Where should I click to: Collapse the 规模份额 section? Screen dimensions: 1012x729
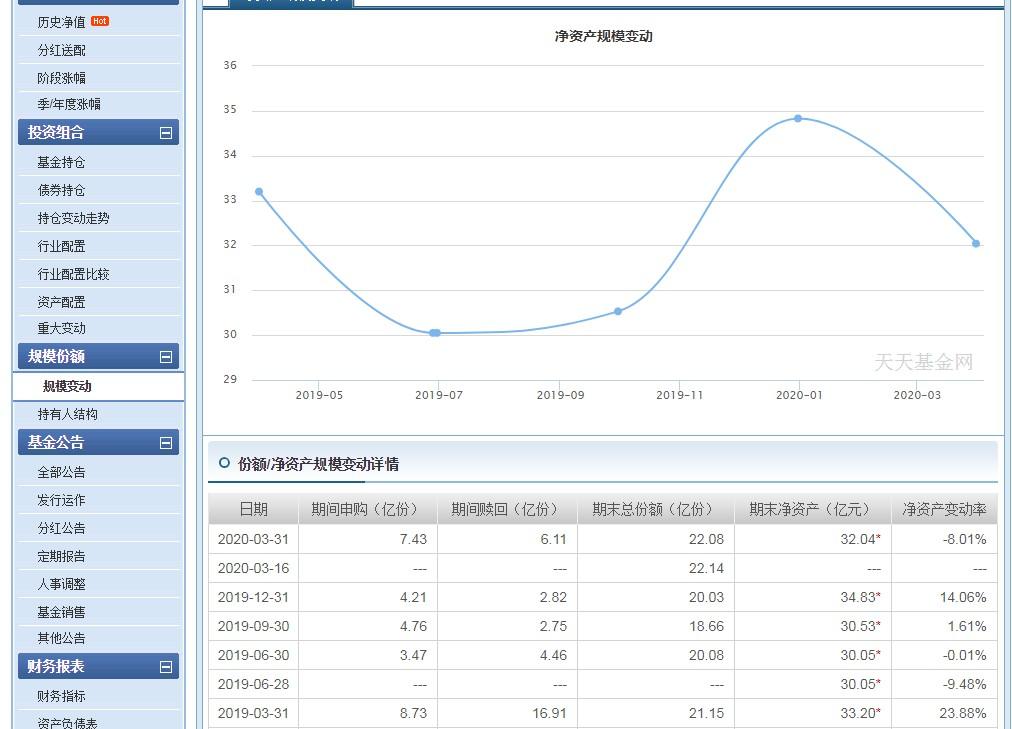pyautogui.click(x=166, y=356)
